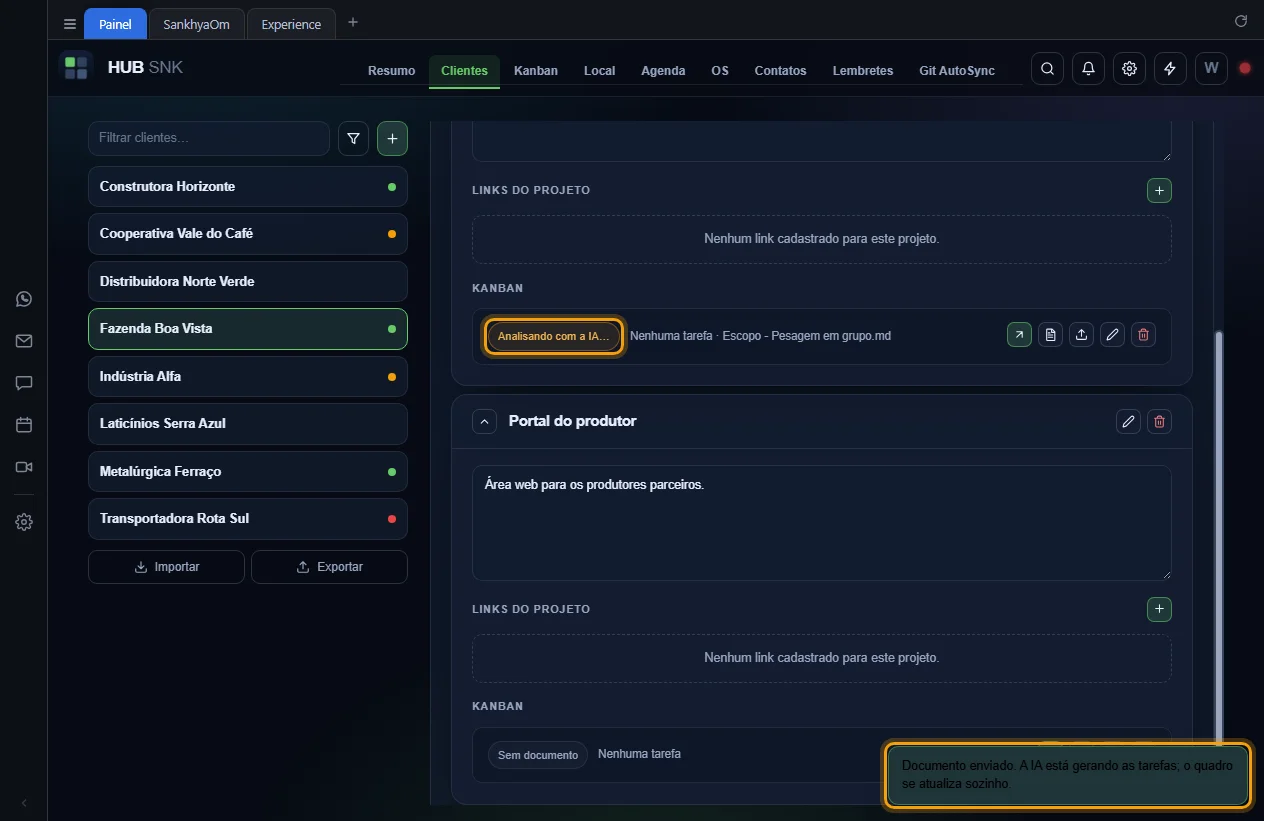Image resolution: width=1264 pixels, height=821 pixels.
Task: Reload the page with the refresh icon
Action: (x=1241, y=21)
